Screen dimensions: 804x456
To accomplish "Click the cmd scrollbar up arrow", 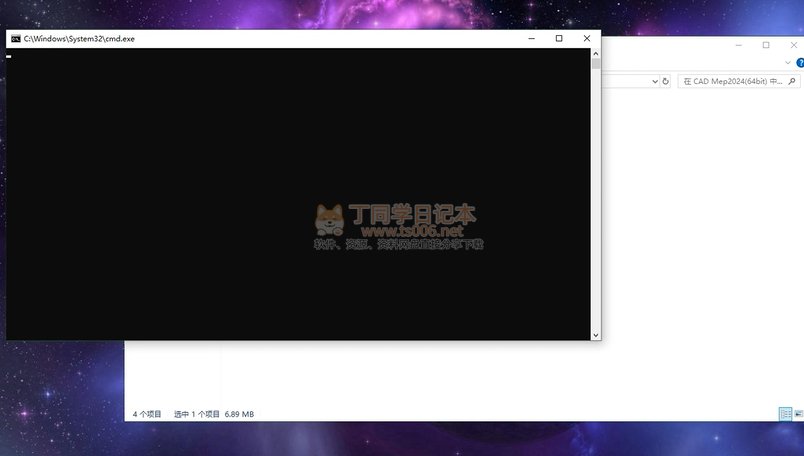I will pyautogui.click(x=596, y=53).
